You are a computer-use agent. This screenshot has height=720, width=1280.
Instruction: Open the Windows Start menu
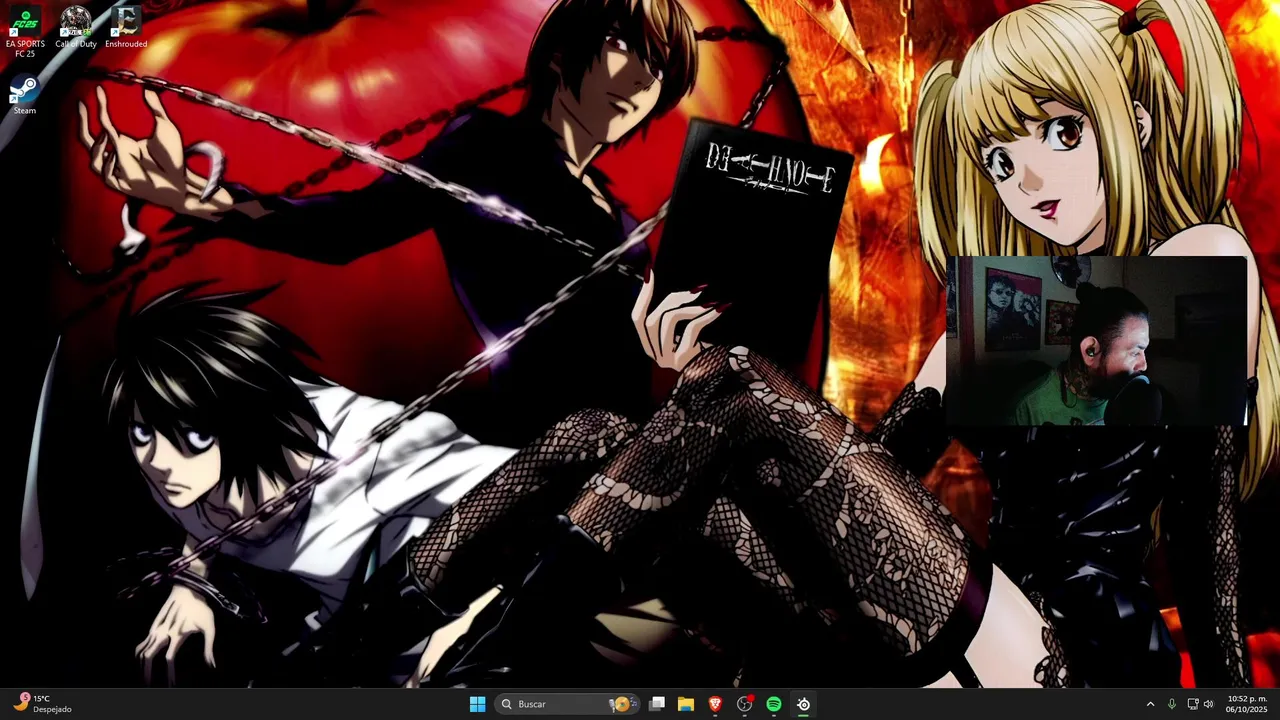tap(477, 704)
